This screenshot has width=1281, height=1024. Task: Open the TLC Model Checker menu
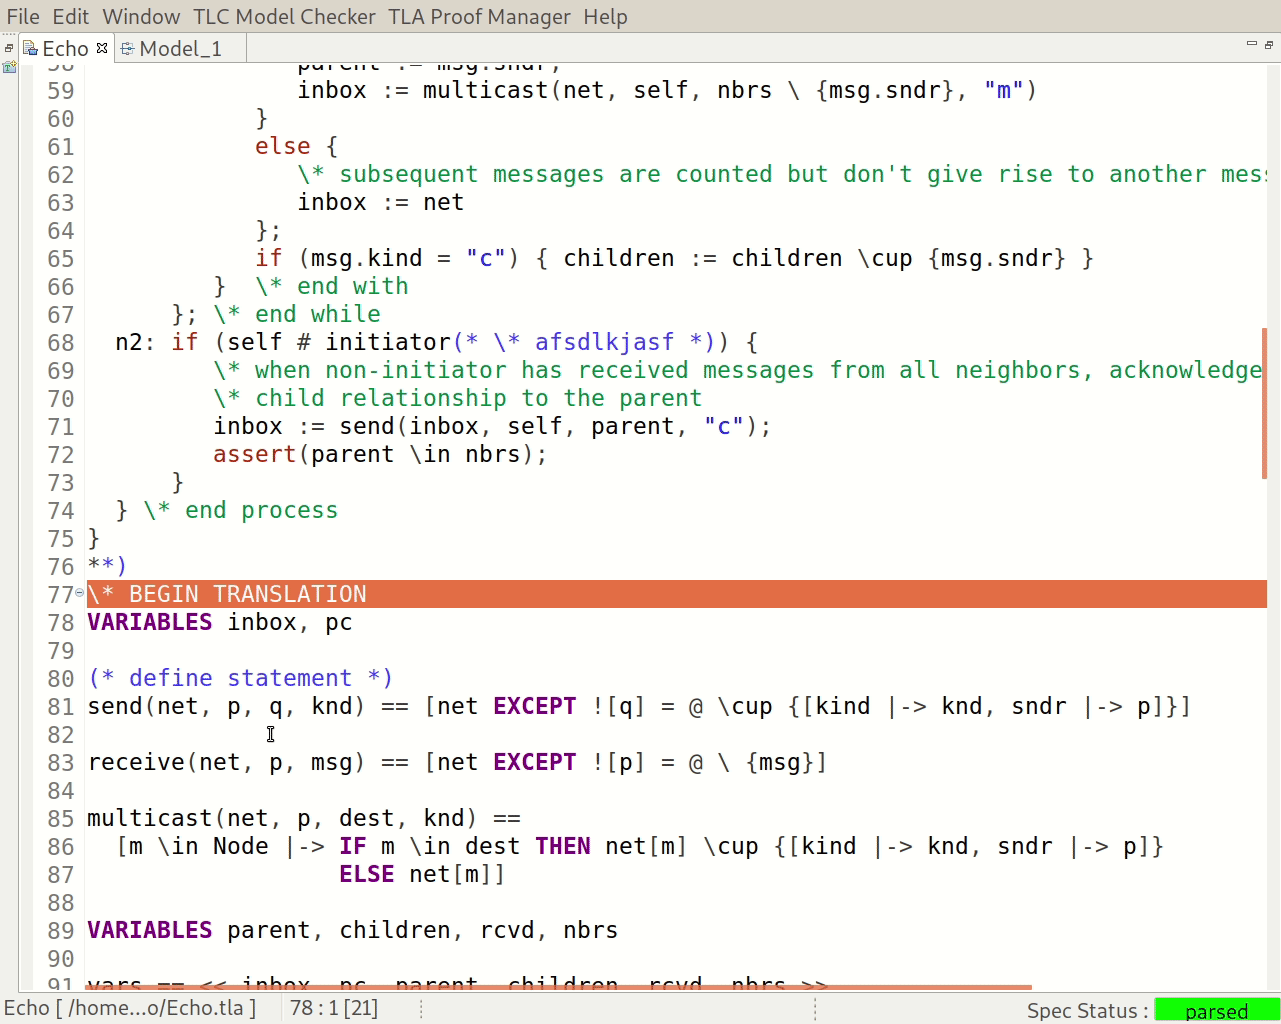284,17
